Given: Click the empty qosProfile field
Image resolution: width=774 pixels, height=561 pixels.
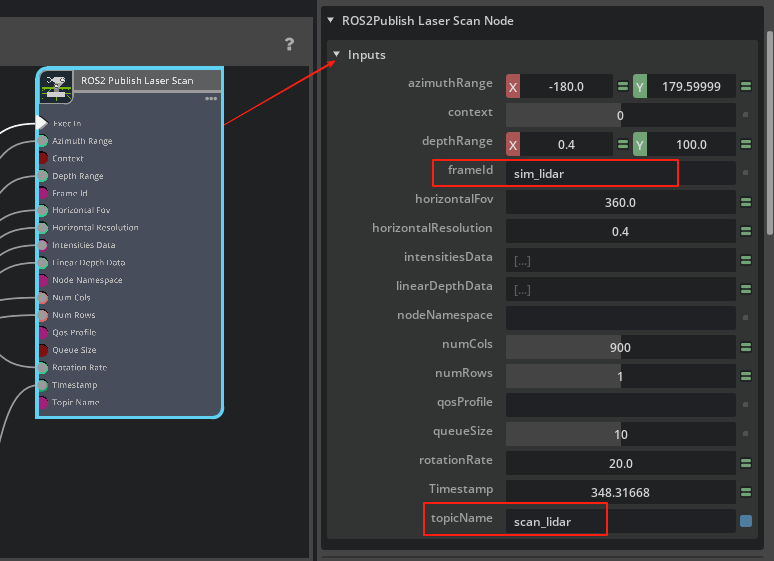Looking at the screenshot, I should coord(620,405).
